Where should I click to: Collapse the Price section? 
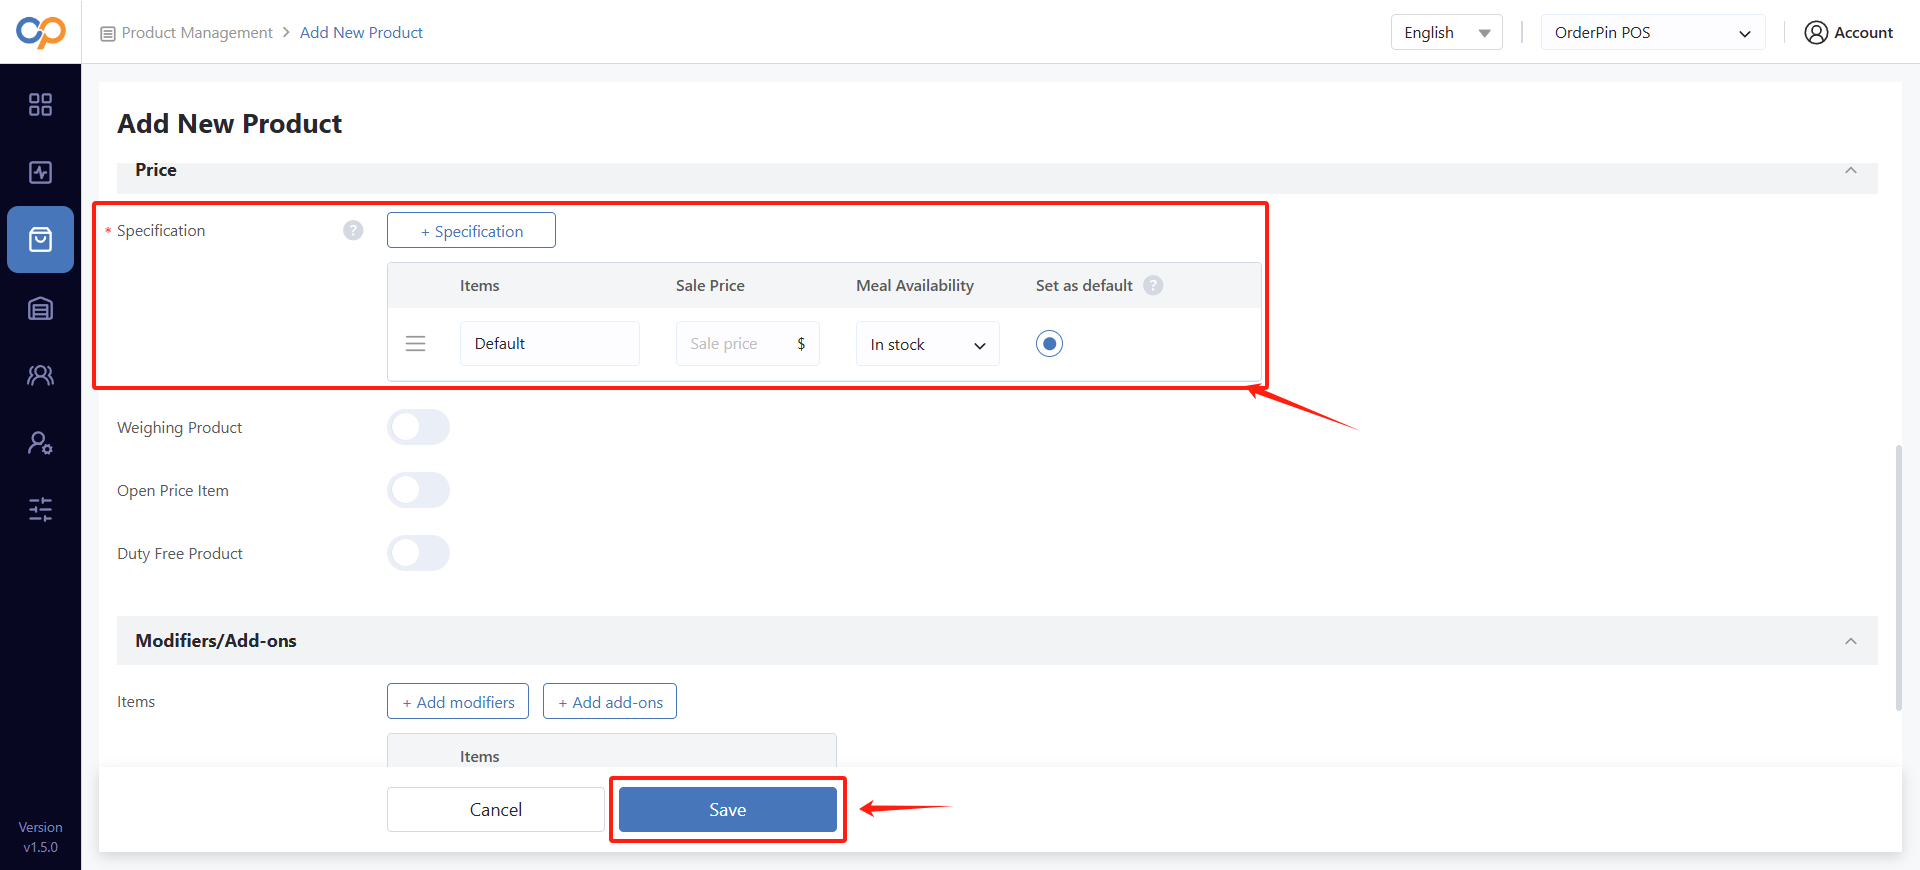(1851, 171)
